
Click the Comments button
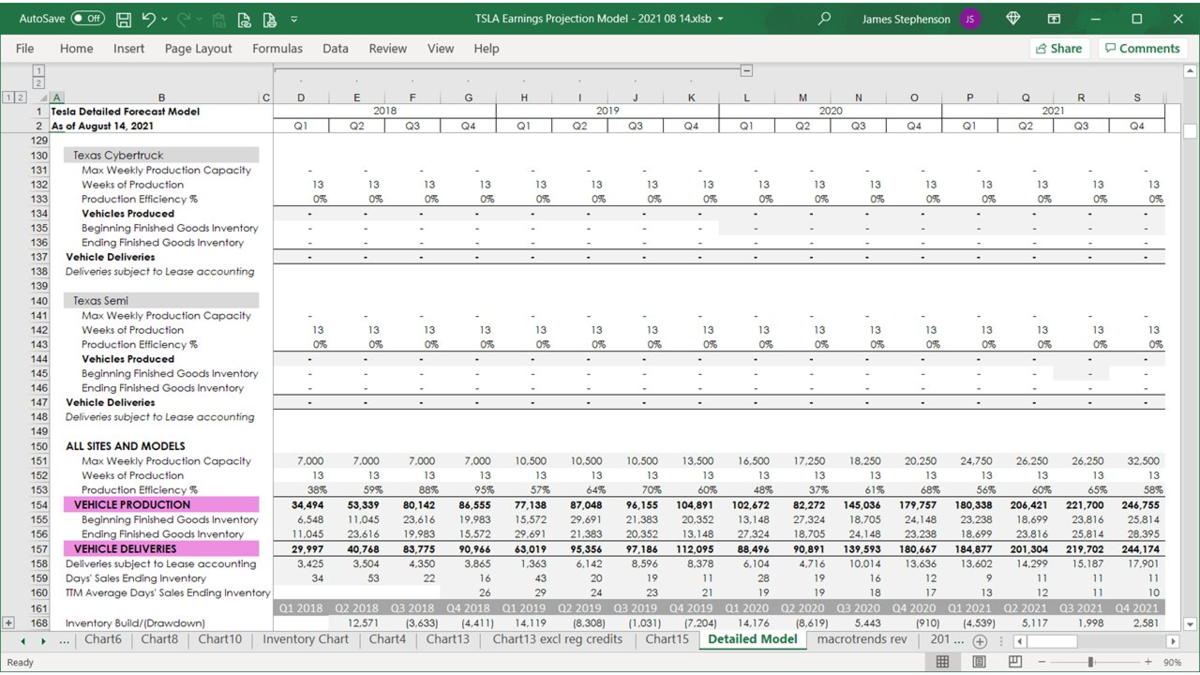1142,48
